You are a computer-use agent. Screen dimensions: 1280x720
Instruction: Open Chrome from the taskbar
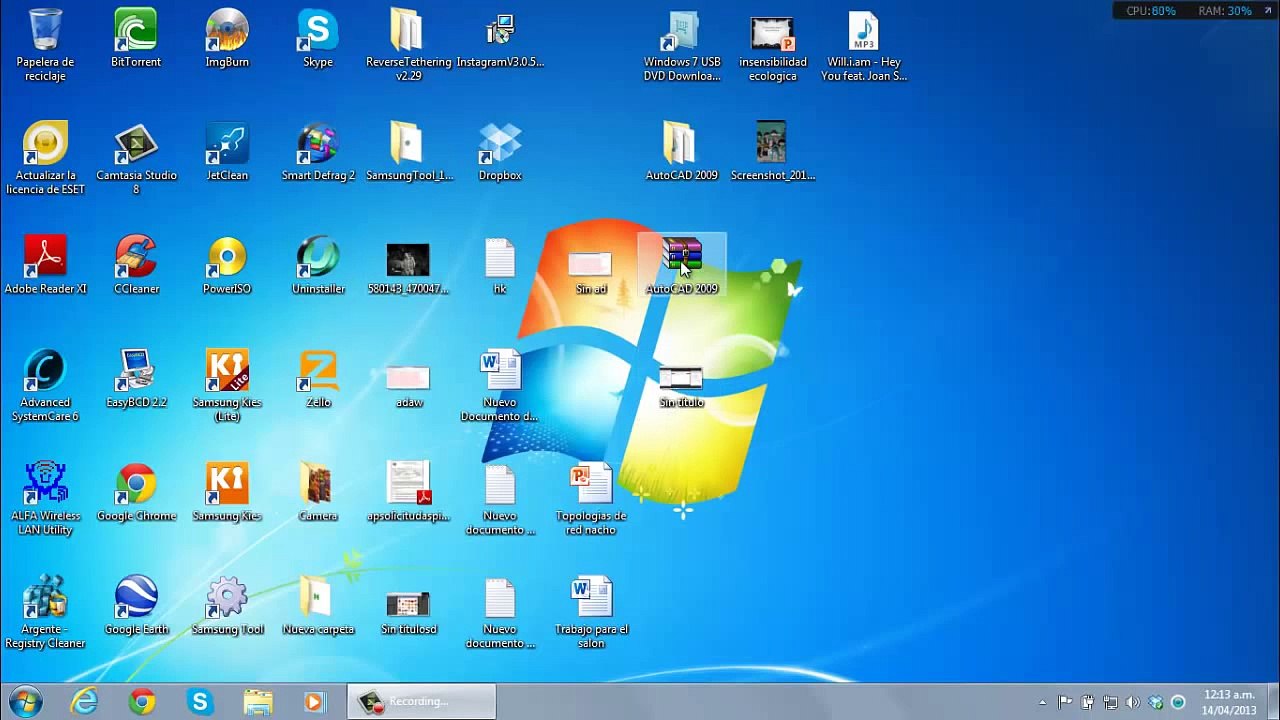142,702
